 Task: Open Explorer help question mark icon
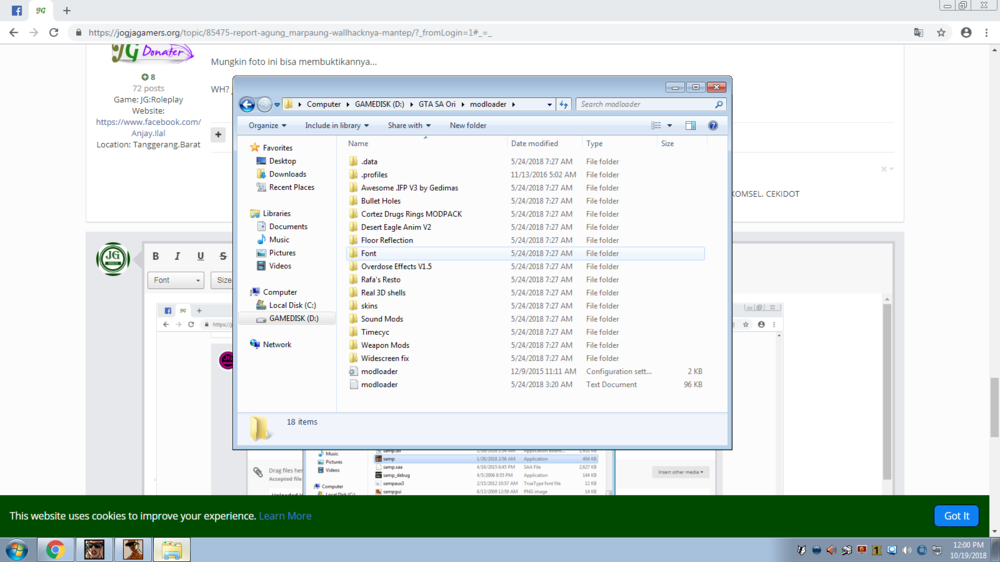713,126
